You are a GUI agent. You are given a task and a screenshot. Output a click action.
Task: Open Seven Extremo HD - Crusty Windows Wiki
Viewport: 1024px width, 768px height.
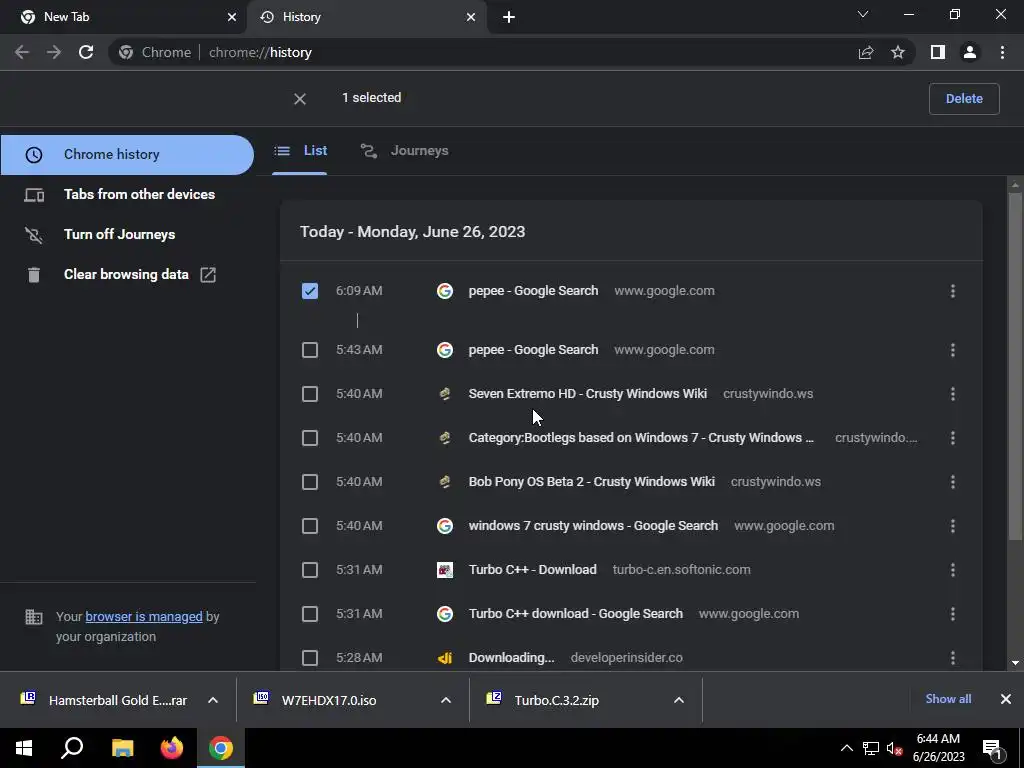[588, 394]
